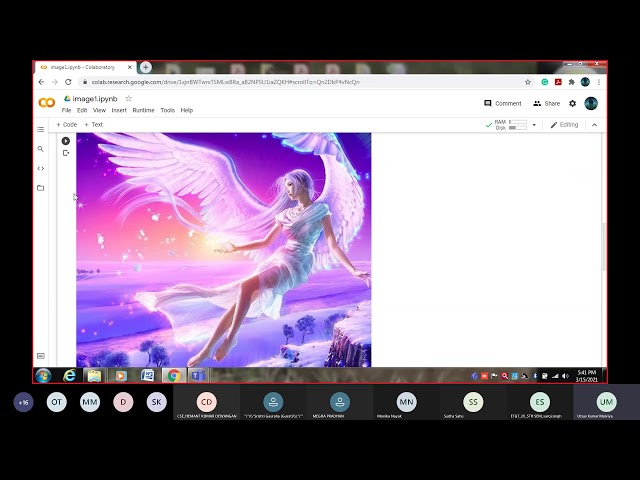Screen dimensions: 640x480
Task: Select participant avatar MM
Action: pos(90,402)
